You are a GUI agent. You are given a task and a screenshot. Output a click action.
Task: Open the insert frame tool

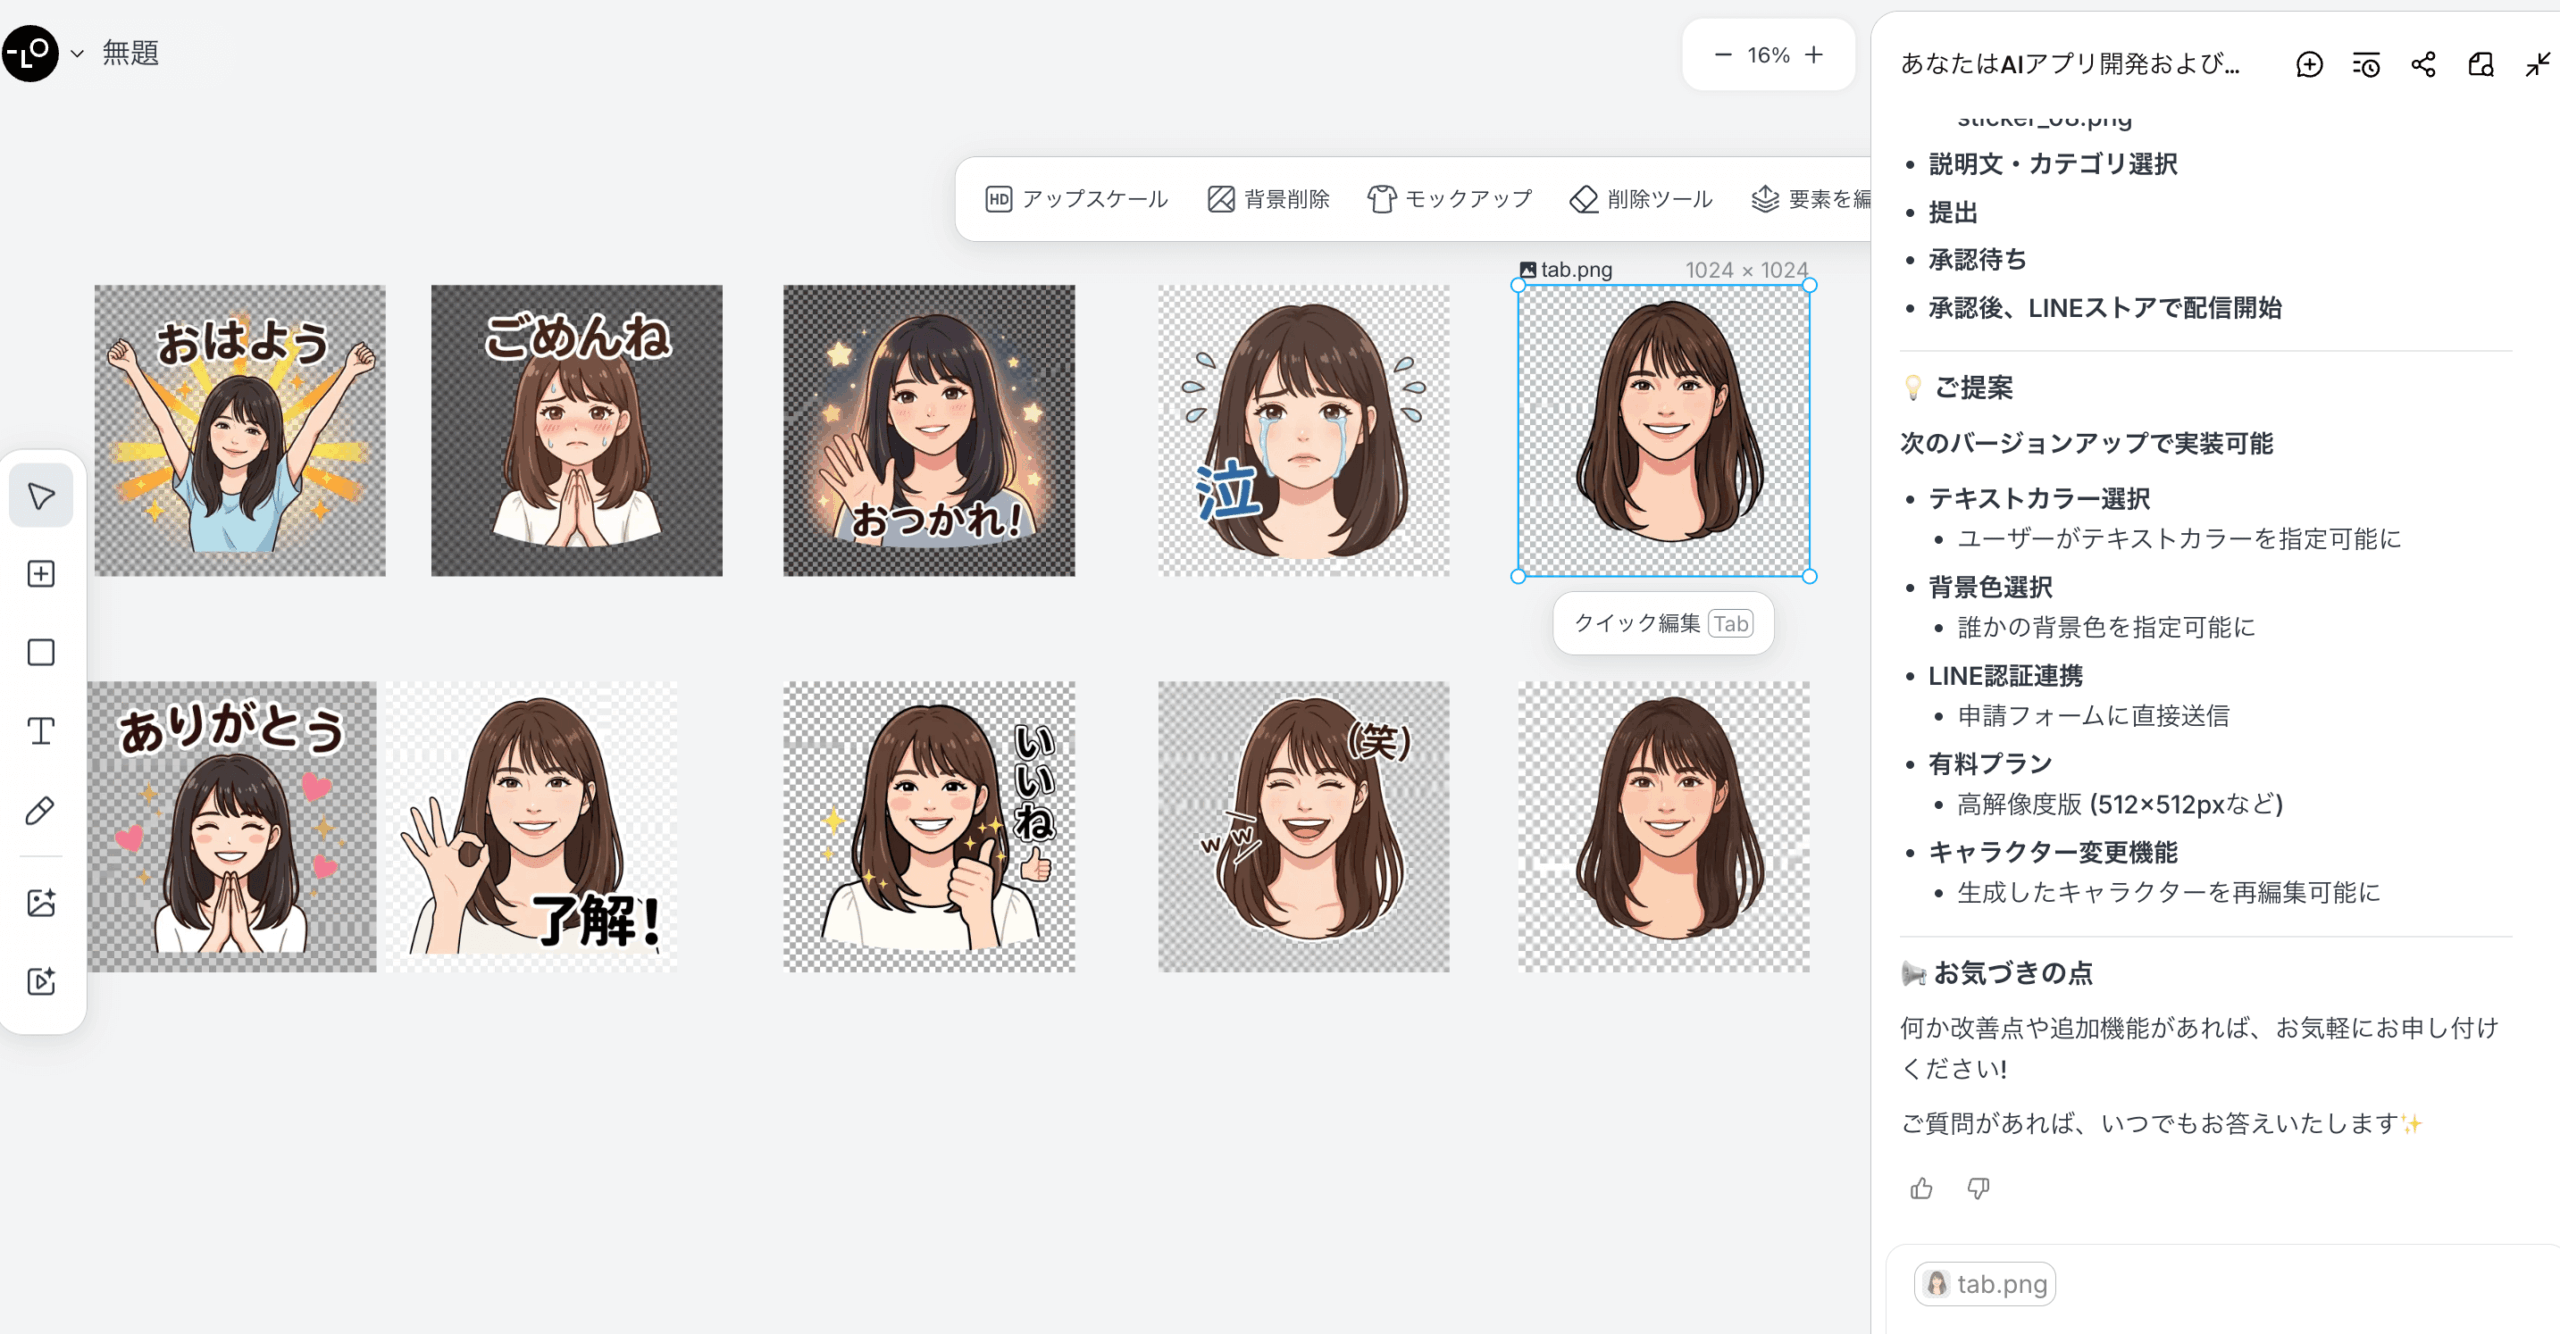point(40,573)
